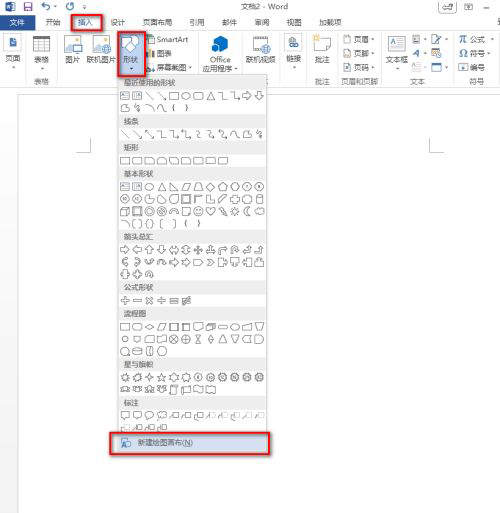
Task: Select up arrow in block arrows section
Action: point(149,249)
